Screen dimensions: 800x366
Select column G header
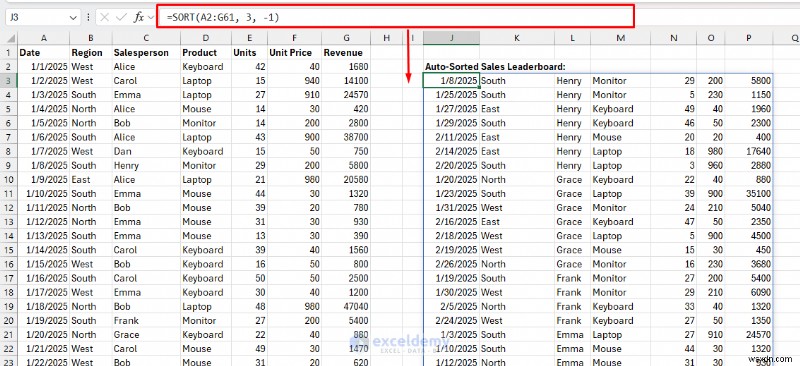click(346, 38)
